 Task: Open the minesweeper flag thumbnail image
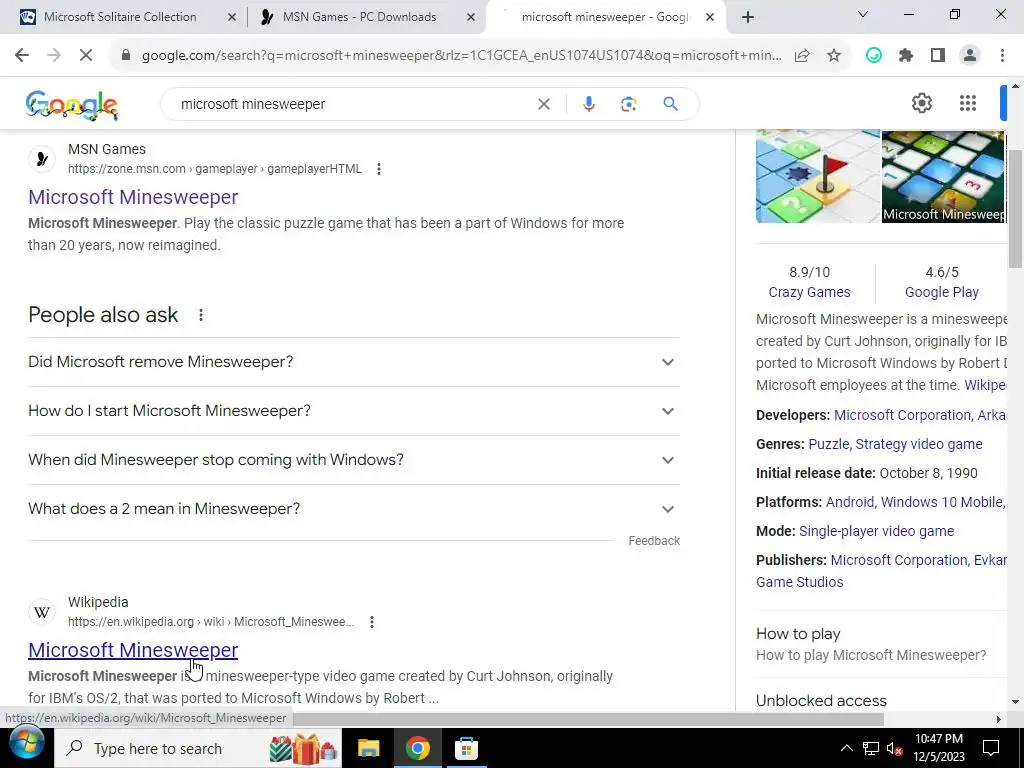click(x=818, y=176)
